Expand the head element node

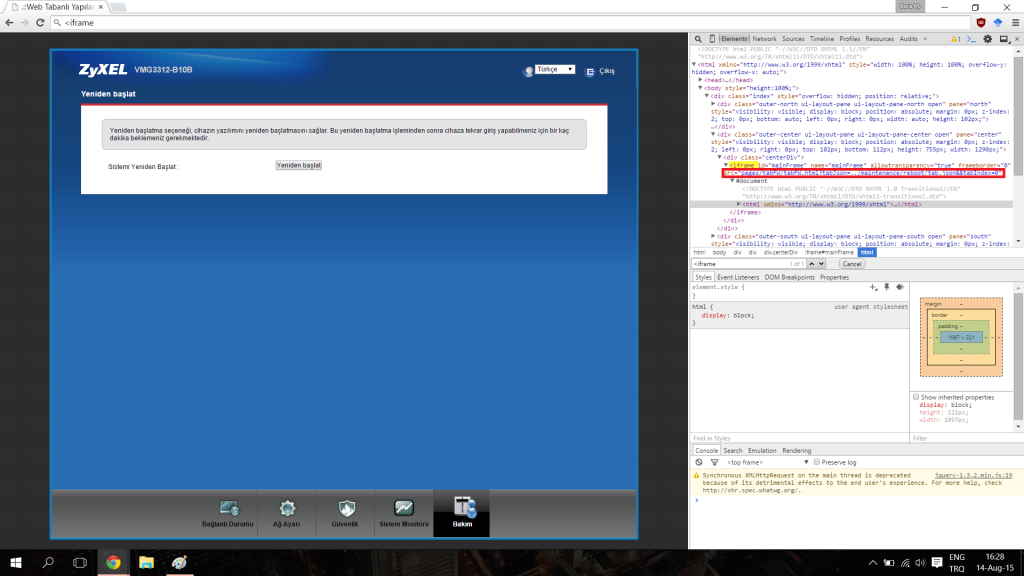click(x=701, y=80)
